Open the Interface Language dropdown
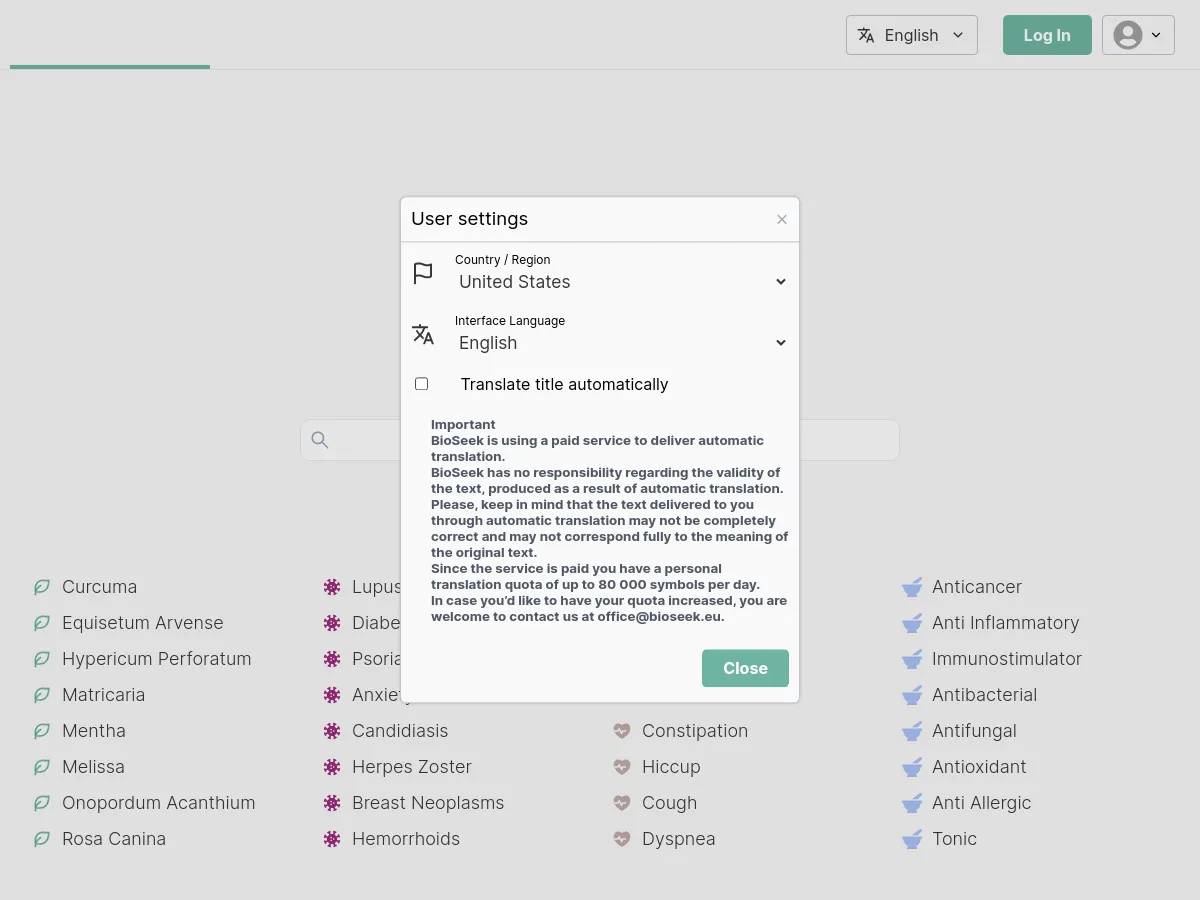This screenshot has width=1200, height=900. coord(620,343)
